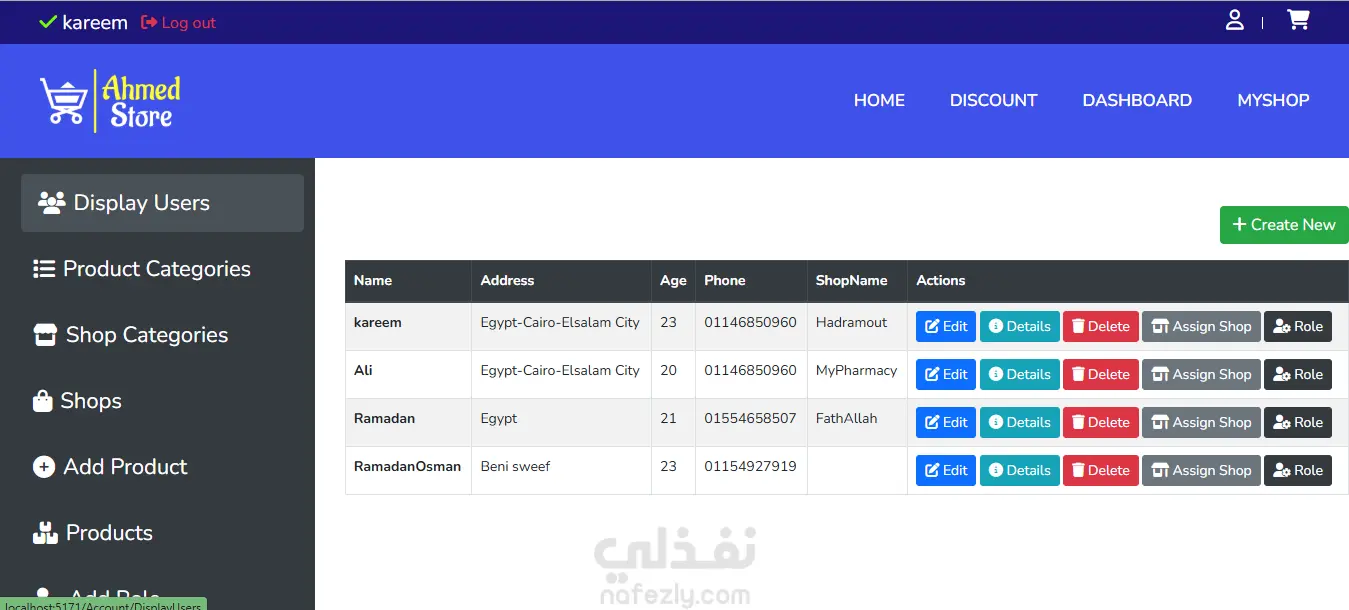1349x610 pixels.
Task: View Details for user Ali
Action: click(1020, 374)
